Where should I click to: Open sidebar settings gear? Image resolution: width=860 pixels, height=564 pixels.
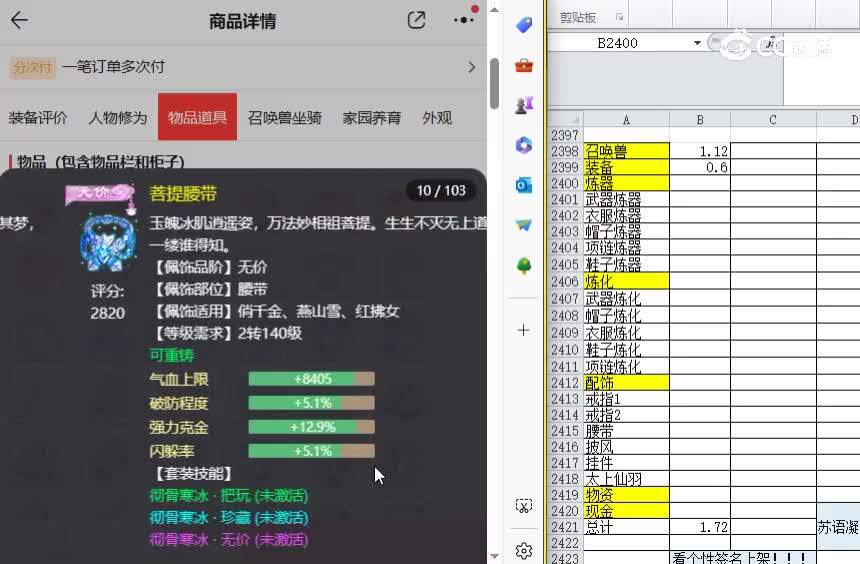[x=524, y=550]
